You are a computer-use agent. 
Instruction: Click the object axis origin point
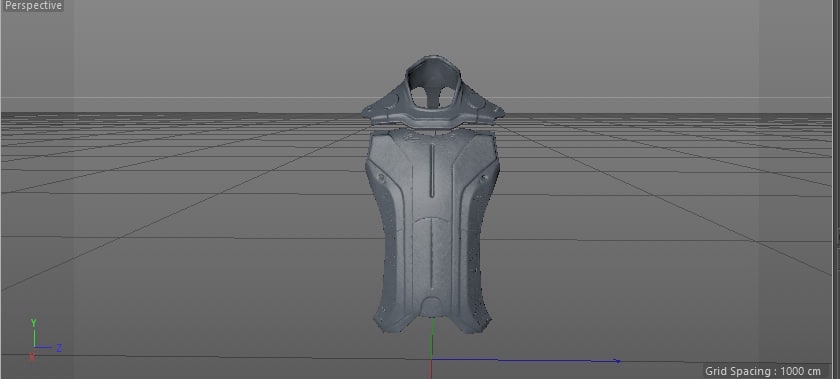point(431,359)
